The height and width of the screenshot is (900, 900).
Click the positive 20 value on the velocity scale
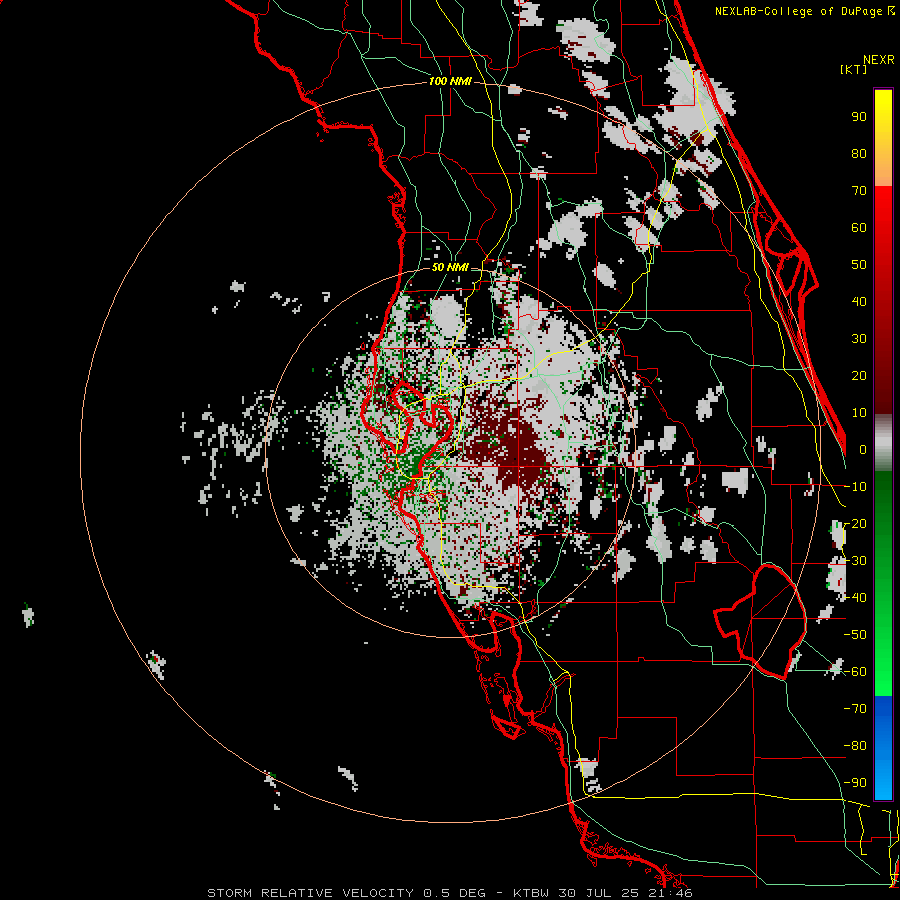(x=859, y=376)
